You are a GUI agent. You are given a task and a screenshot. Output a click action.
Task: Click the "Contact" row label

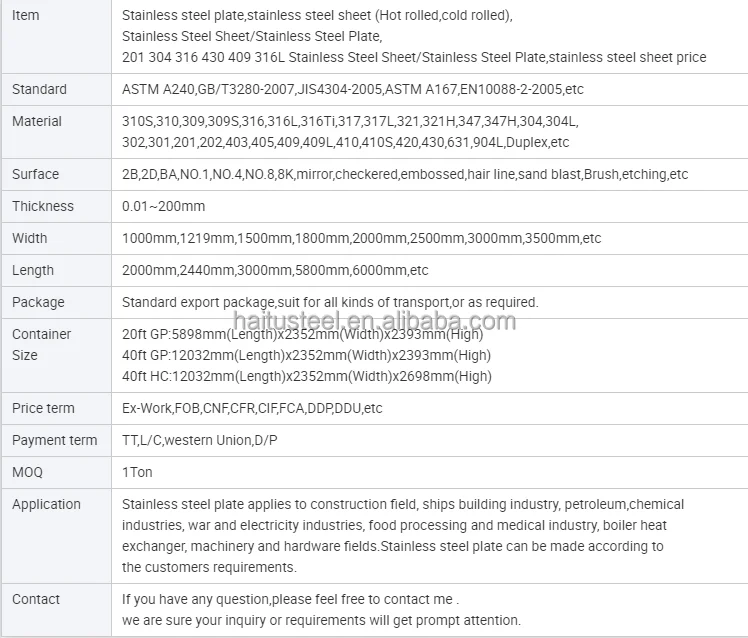[36, 599]
